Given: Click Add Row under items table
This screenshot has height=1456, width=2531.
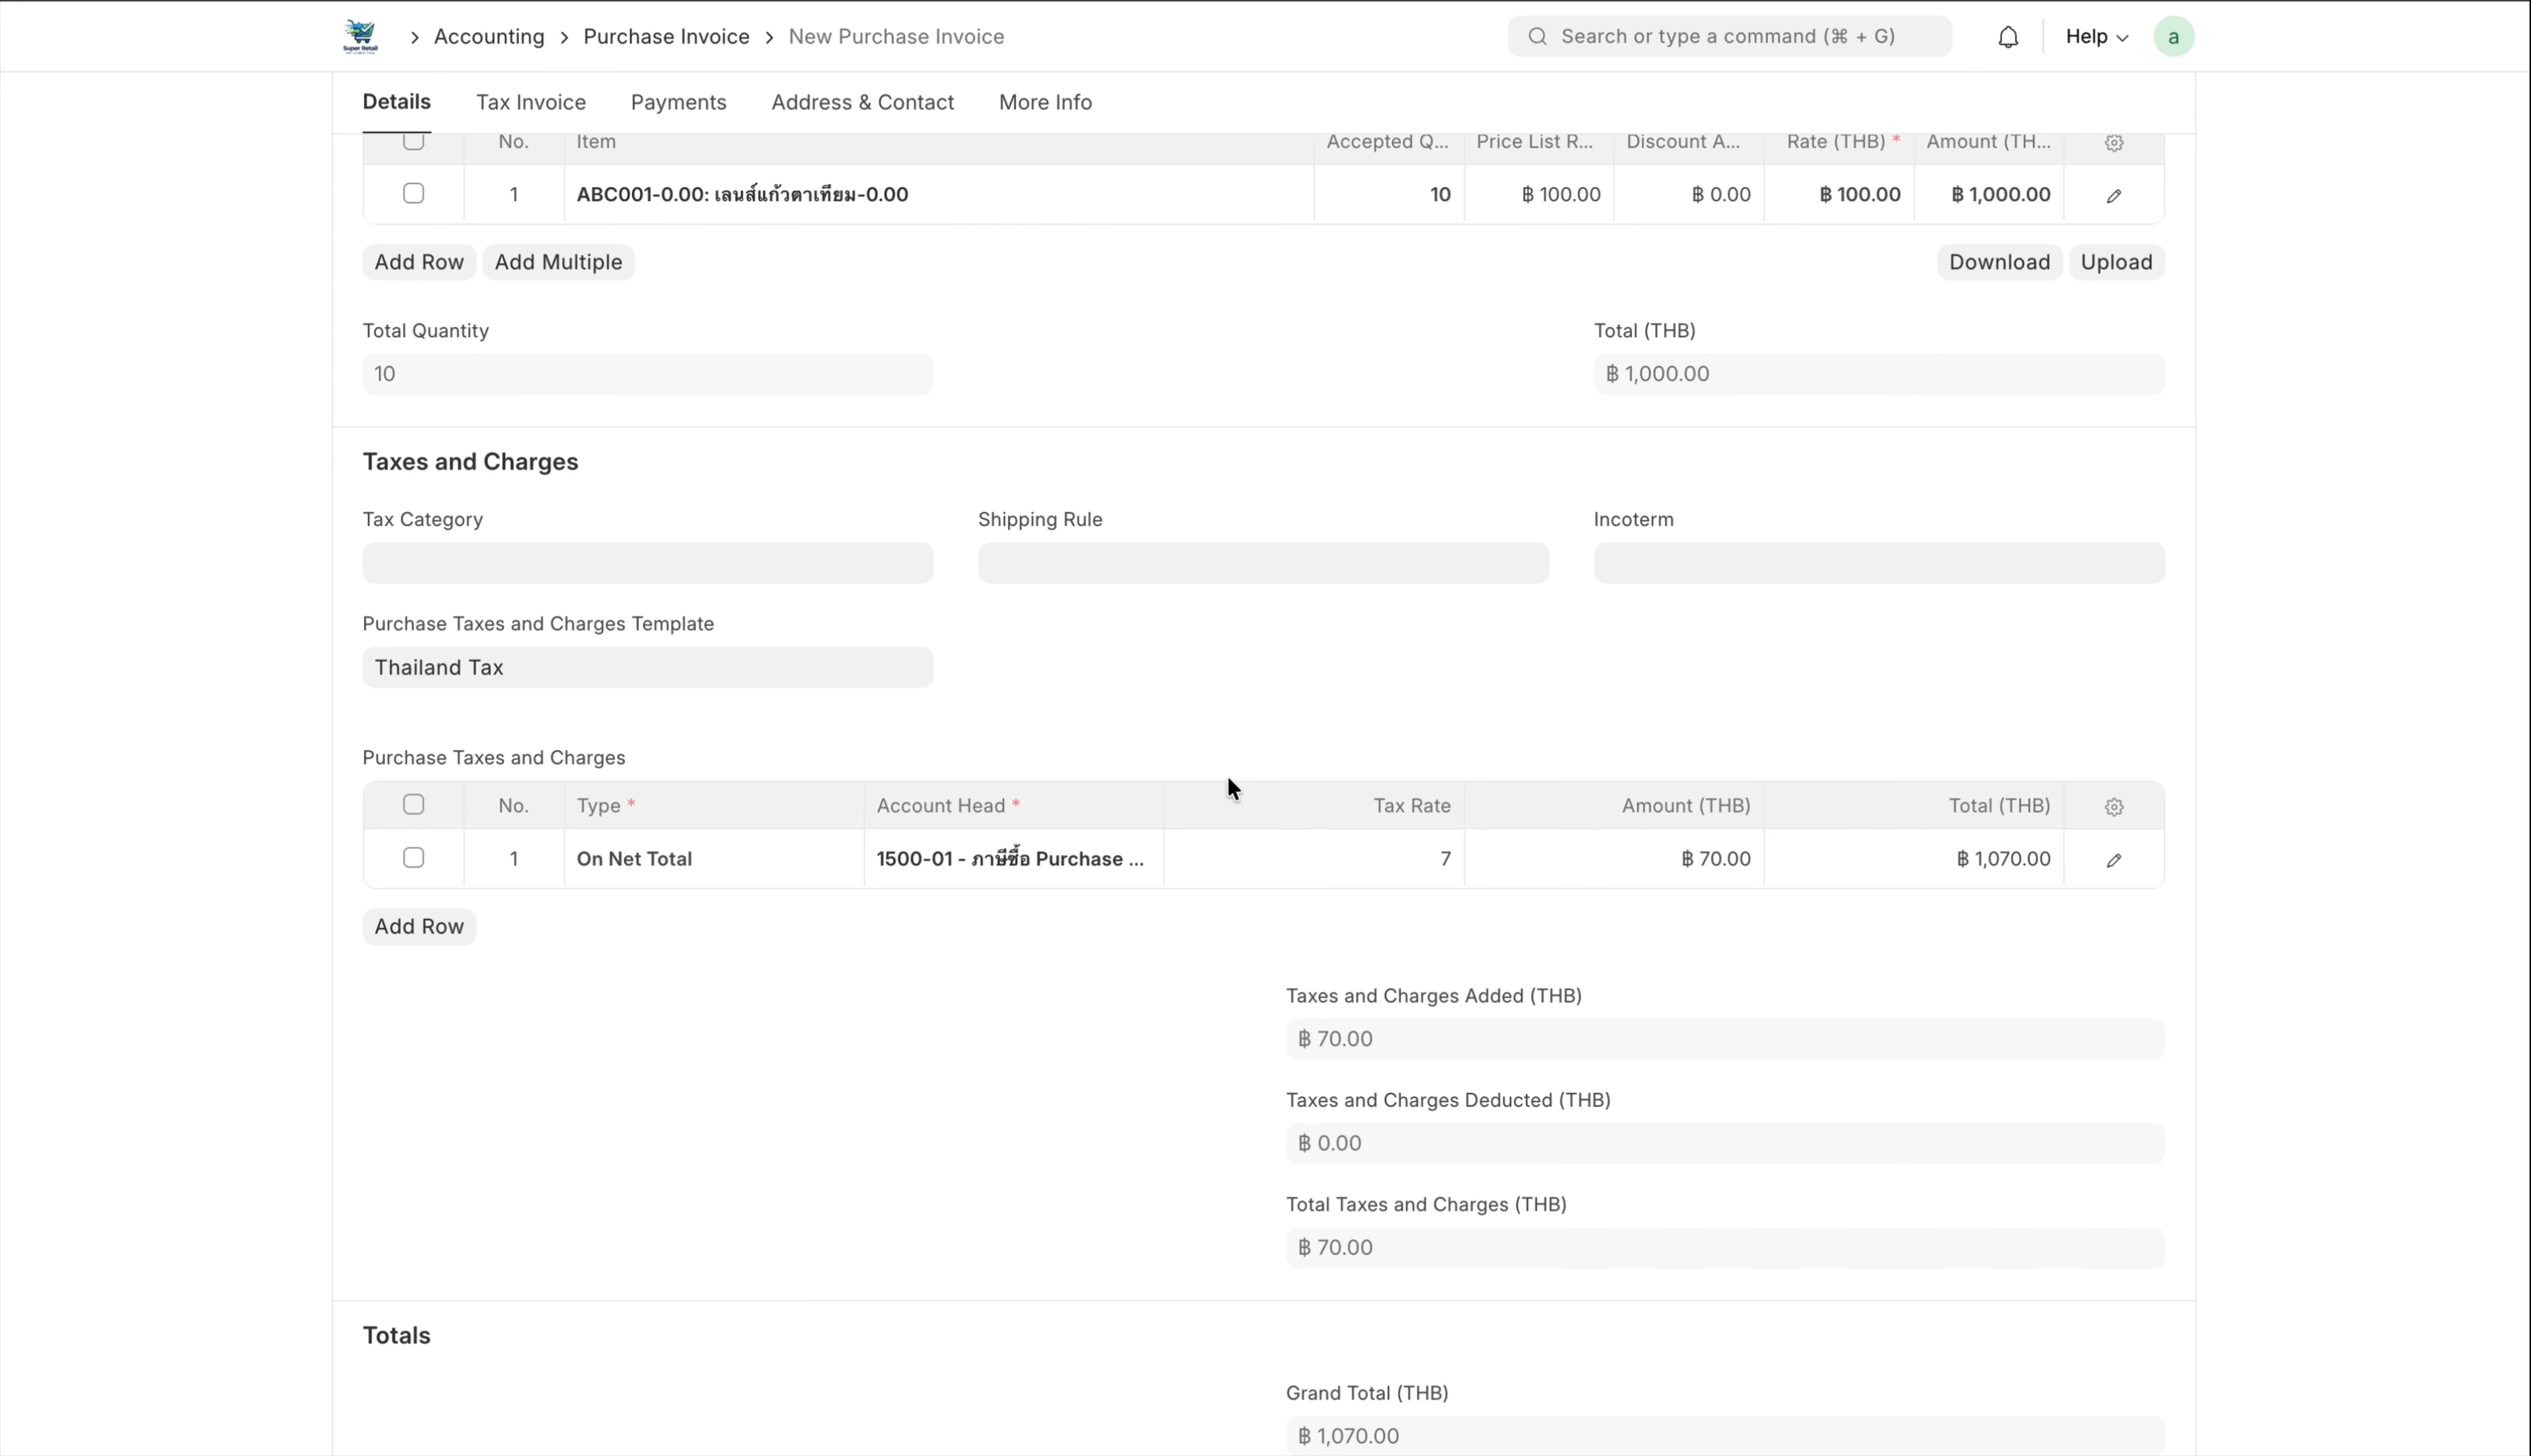Looking at the screenshot, I should point(419,262).
